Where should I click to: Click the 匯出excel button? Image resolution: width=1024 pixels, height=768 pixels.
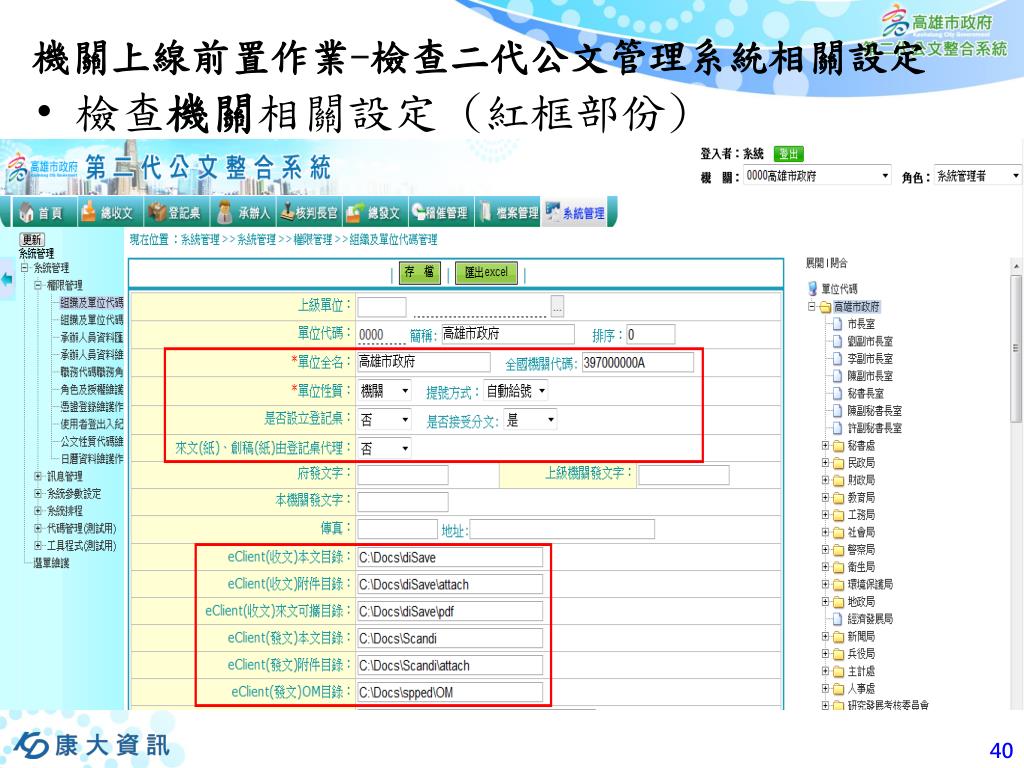pyautogui.click(x=487, y=272)
